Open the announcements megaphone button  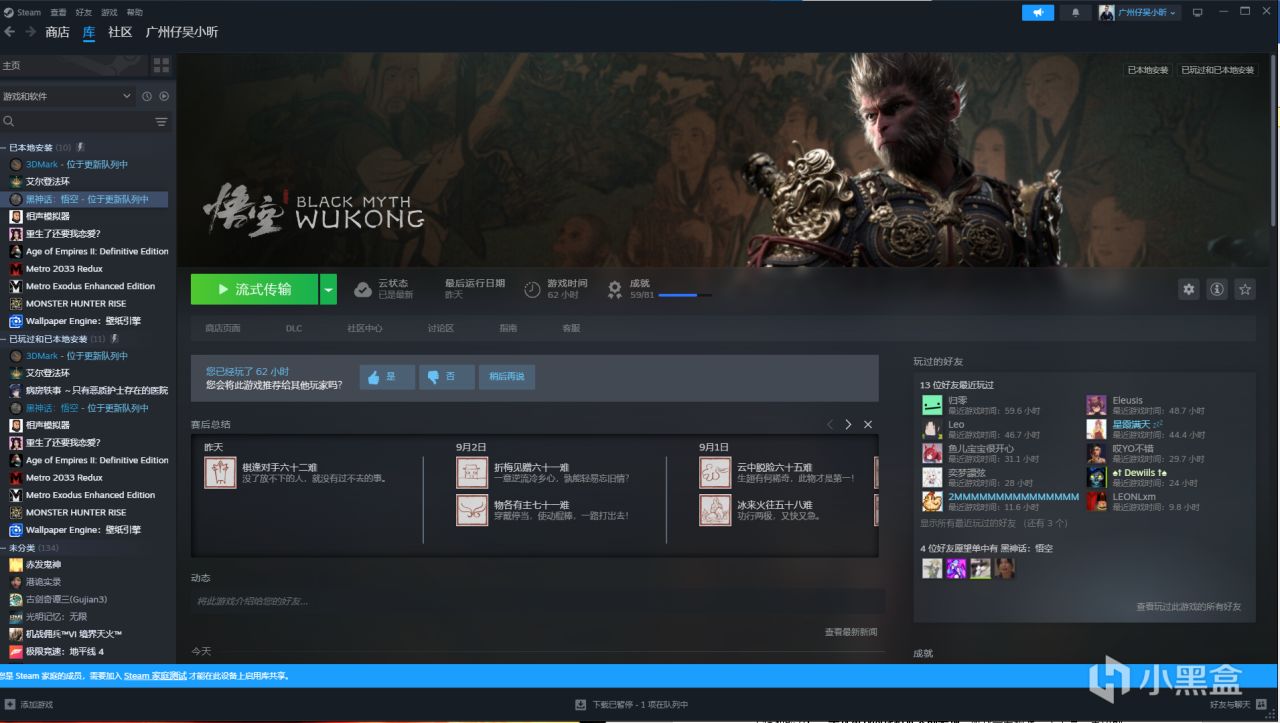click(x=1038, y=12)
